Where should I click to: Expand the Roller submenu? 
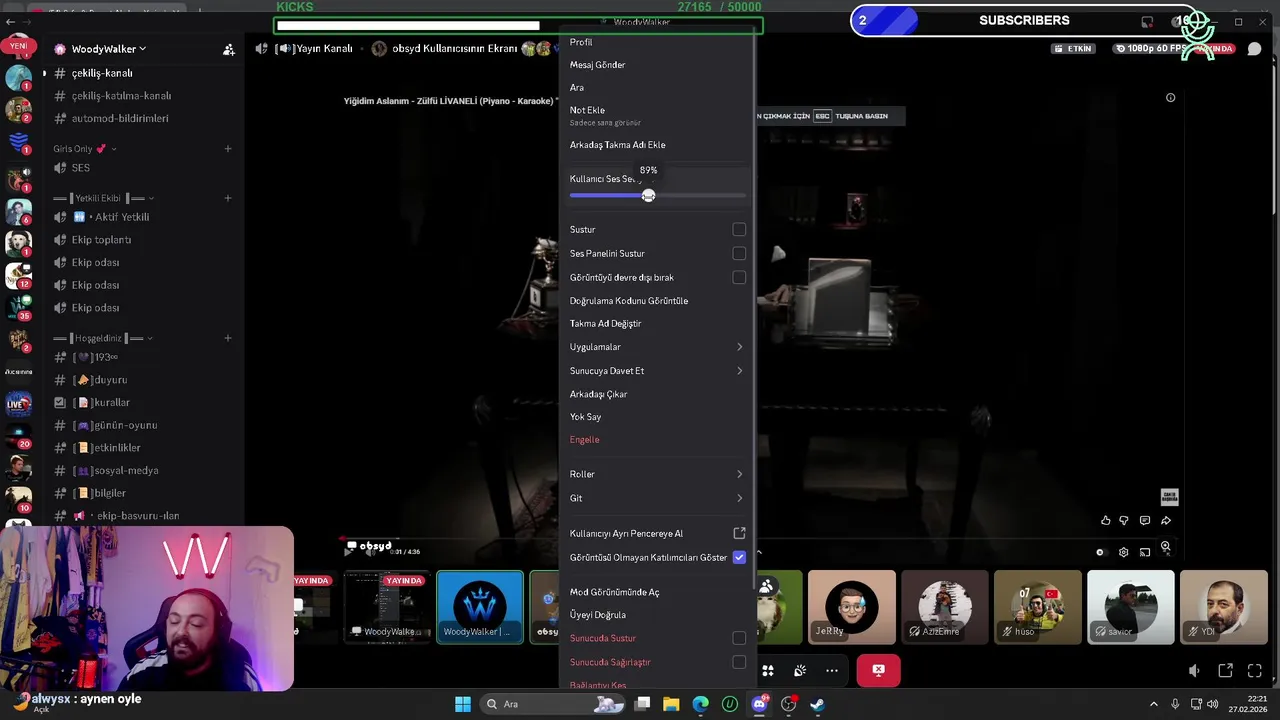pos(656,474)
